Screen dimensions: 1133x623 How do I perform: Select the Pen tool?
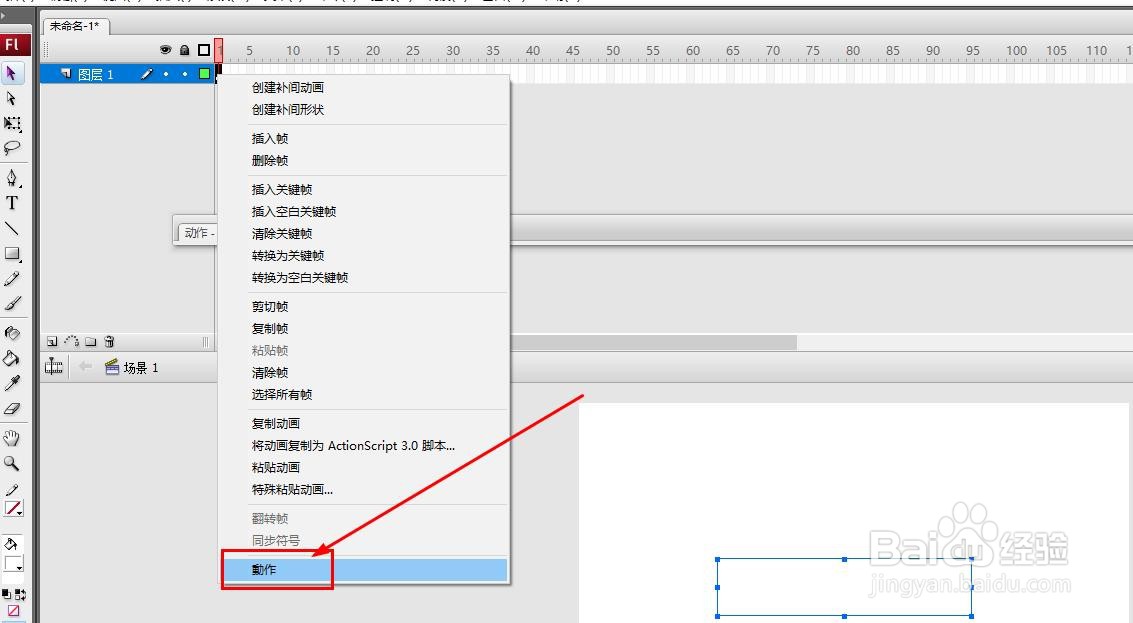pyautogui.click(x=12, y=178)
